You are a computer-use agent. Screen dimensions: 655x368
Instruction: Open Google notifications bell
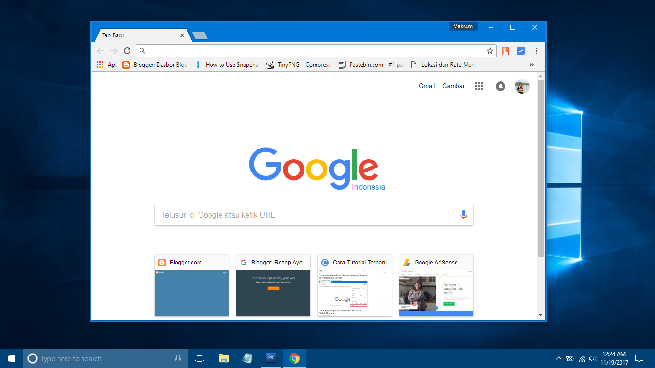(x=500, y=86)
